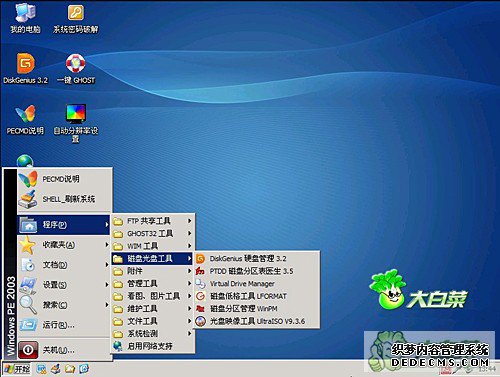The image size is (500, 377).
Task: Expand the 设置(S) submenu arrow
Action: tap(107, 285)
